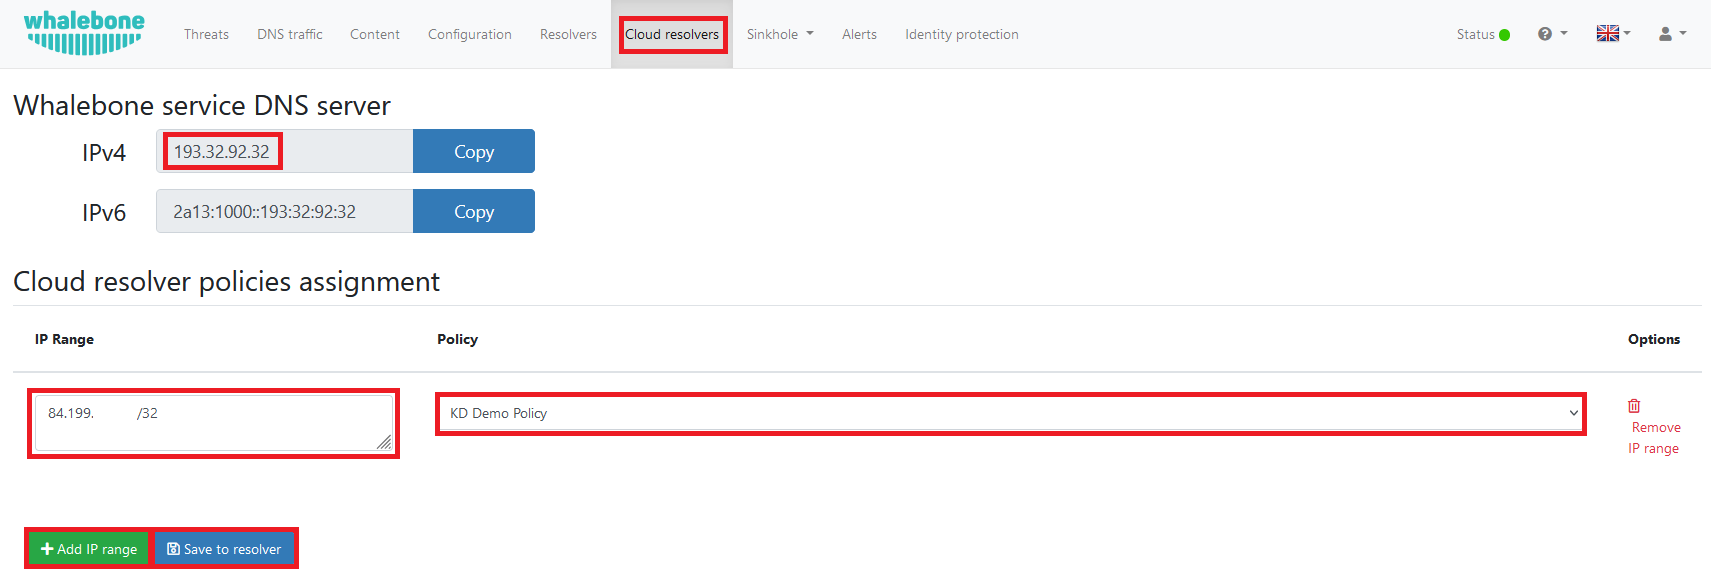The height and width of the screenshot is (587, 1711).
Task: Open the Alerts page
Action: (859, 34)
